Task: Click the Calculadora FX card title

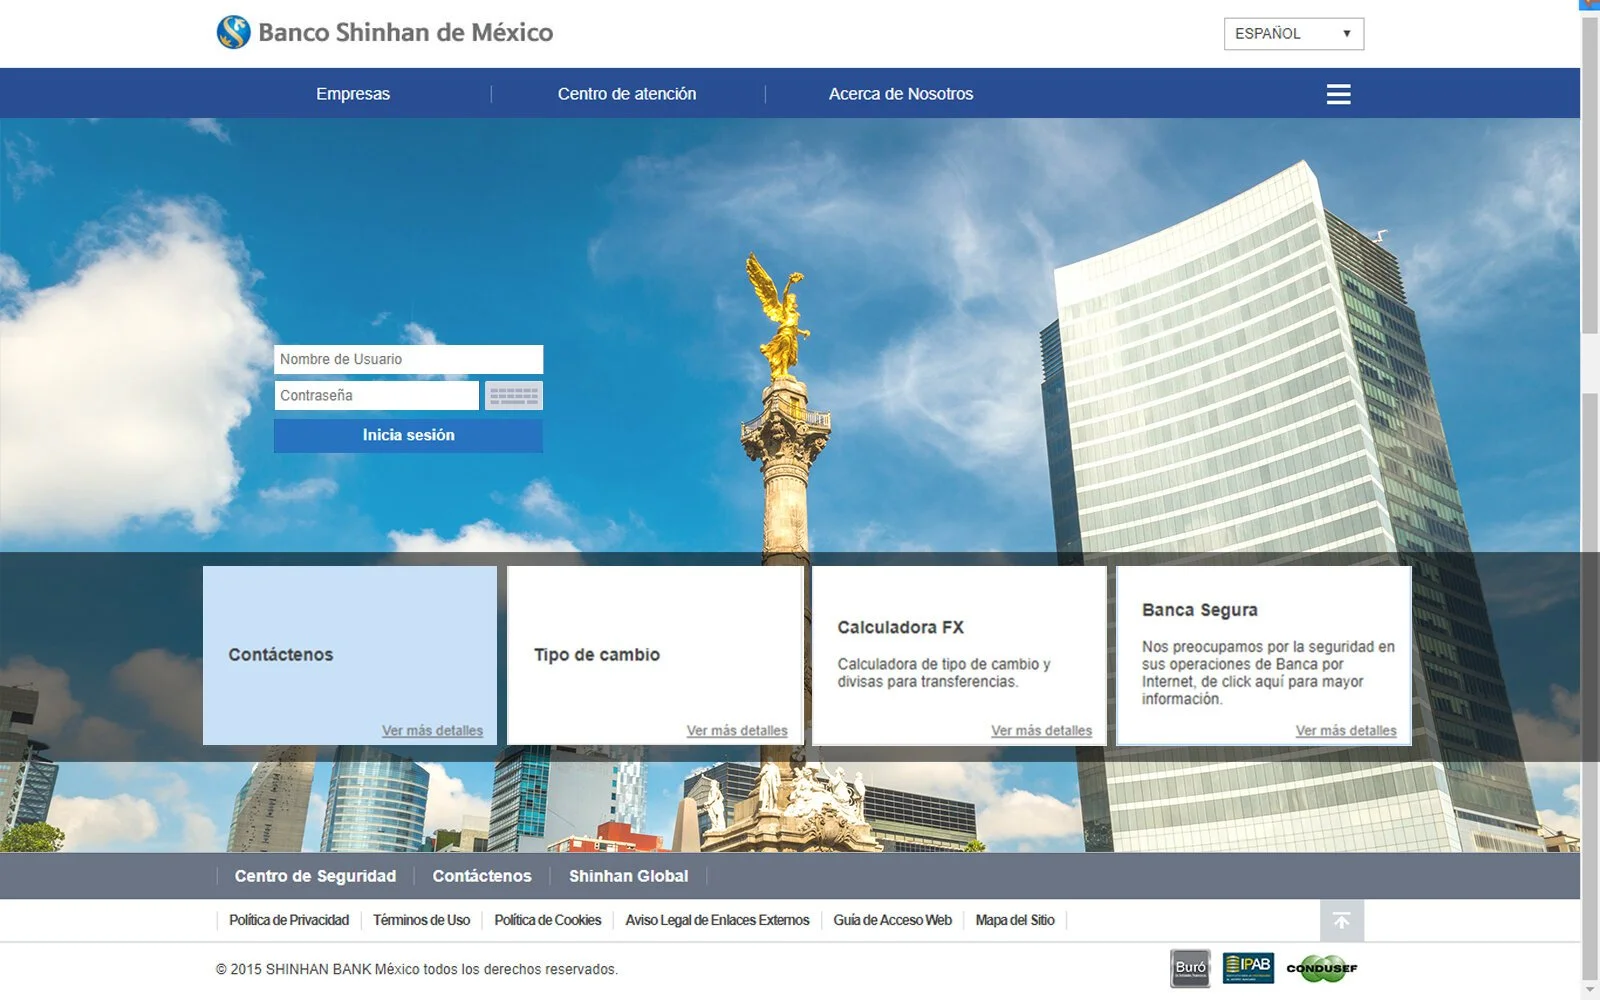Action: (901, 628)
